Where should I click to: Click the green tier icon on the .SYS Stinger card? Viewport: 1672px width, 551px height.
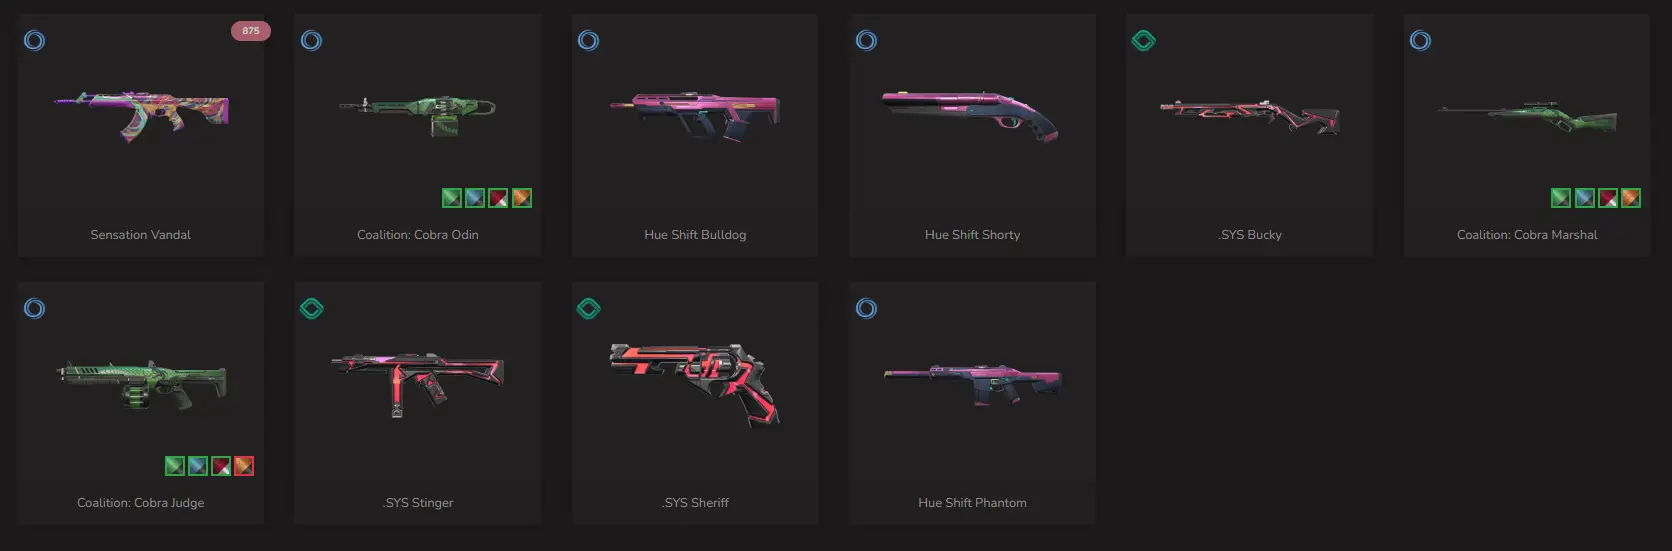(311, 309)
